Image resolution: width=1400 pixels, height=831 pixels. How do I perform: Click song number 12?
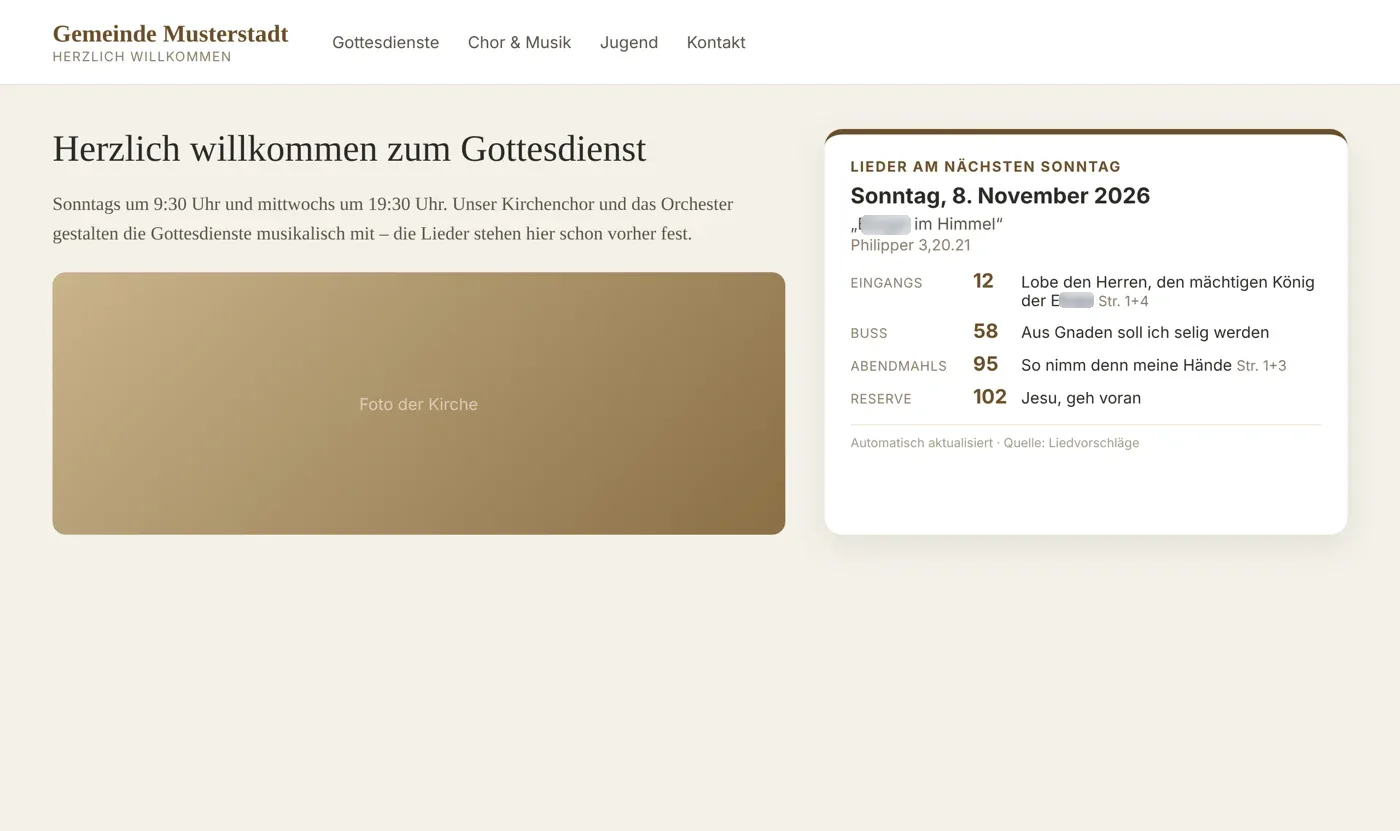click(983, 281)
